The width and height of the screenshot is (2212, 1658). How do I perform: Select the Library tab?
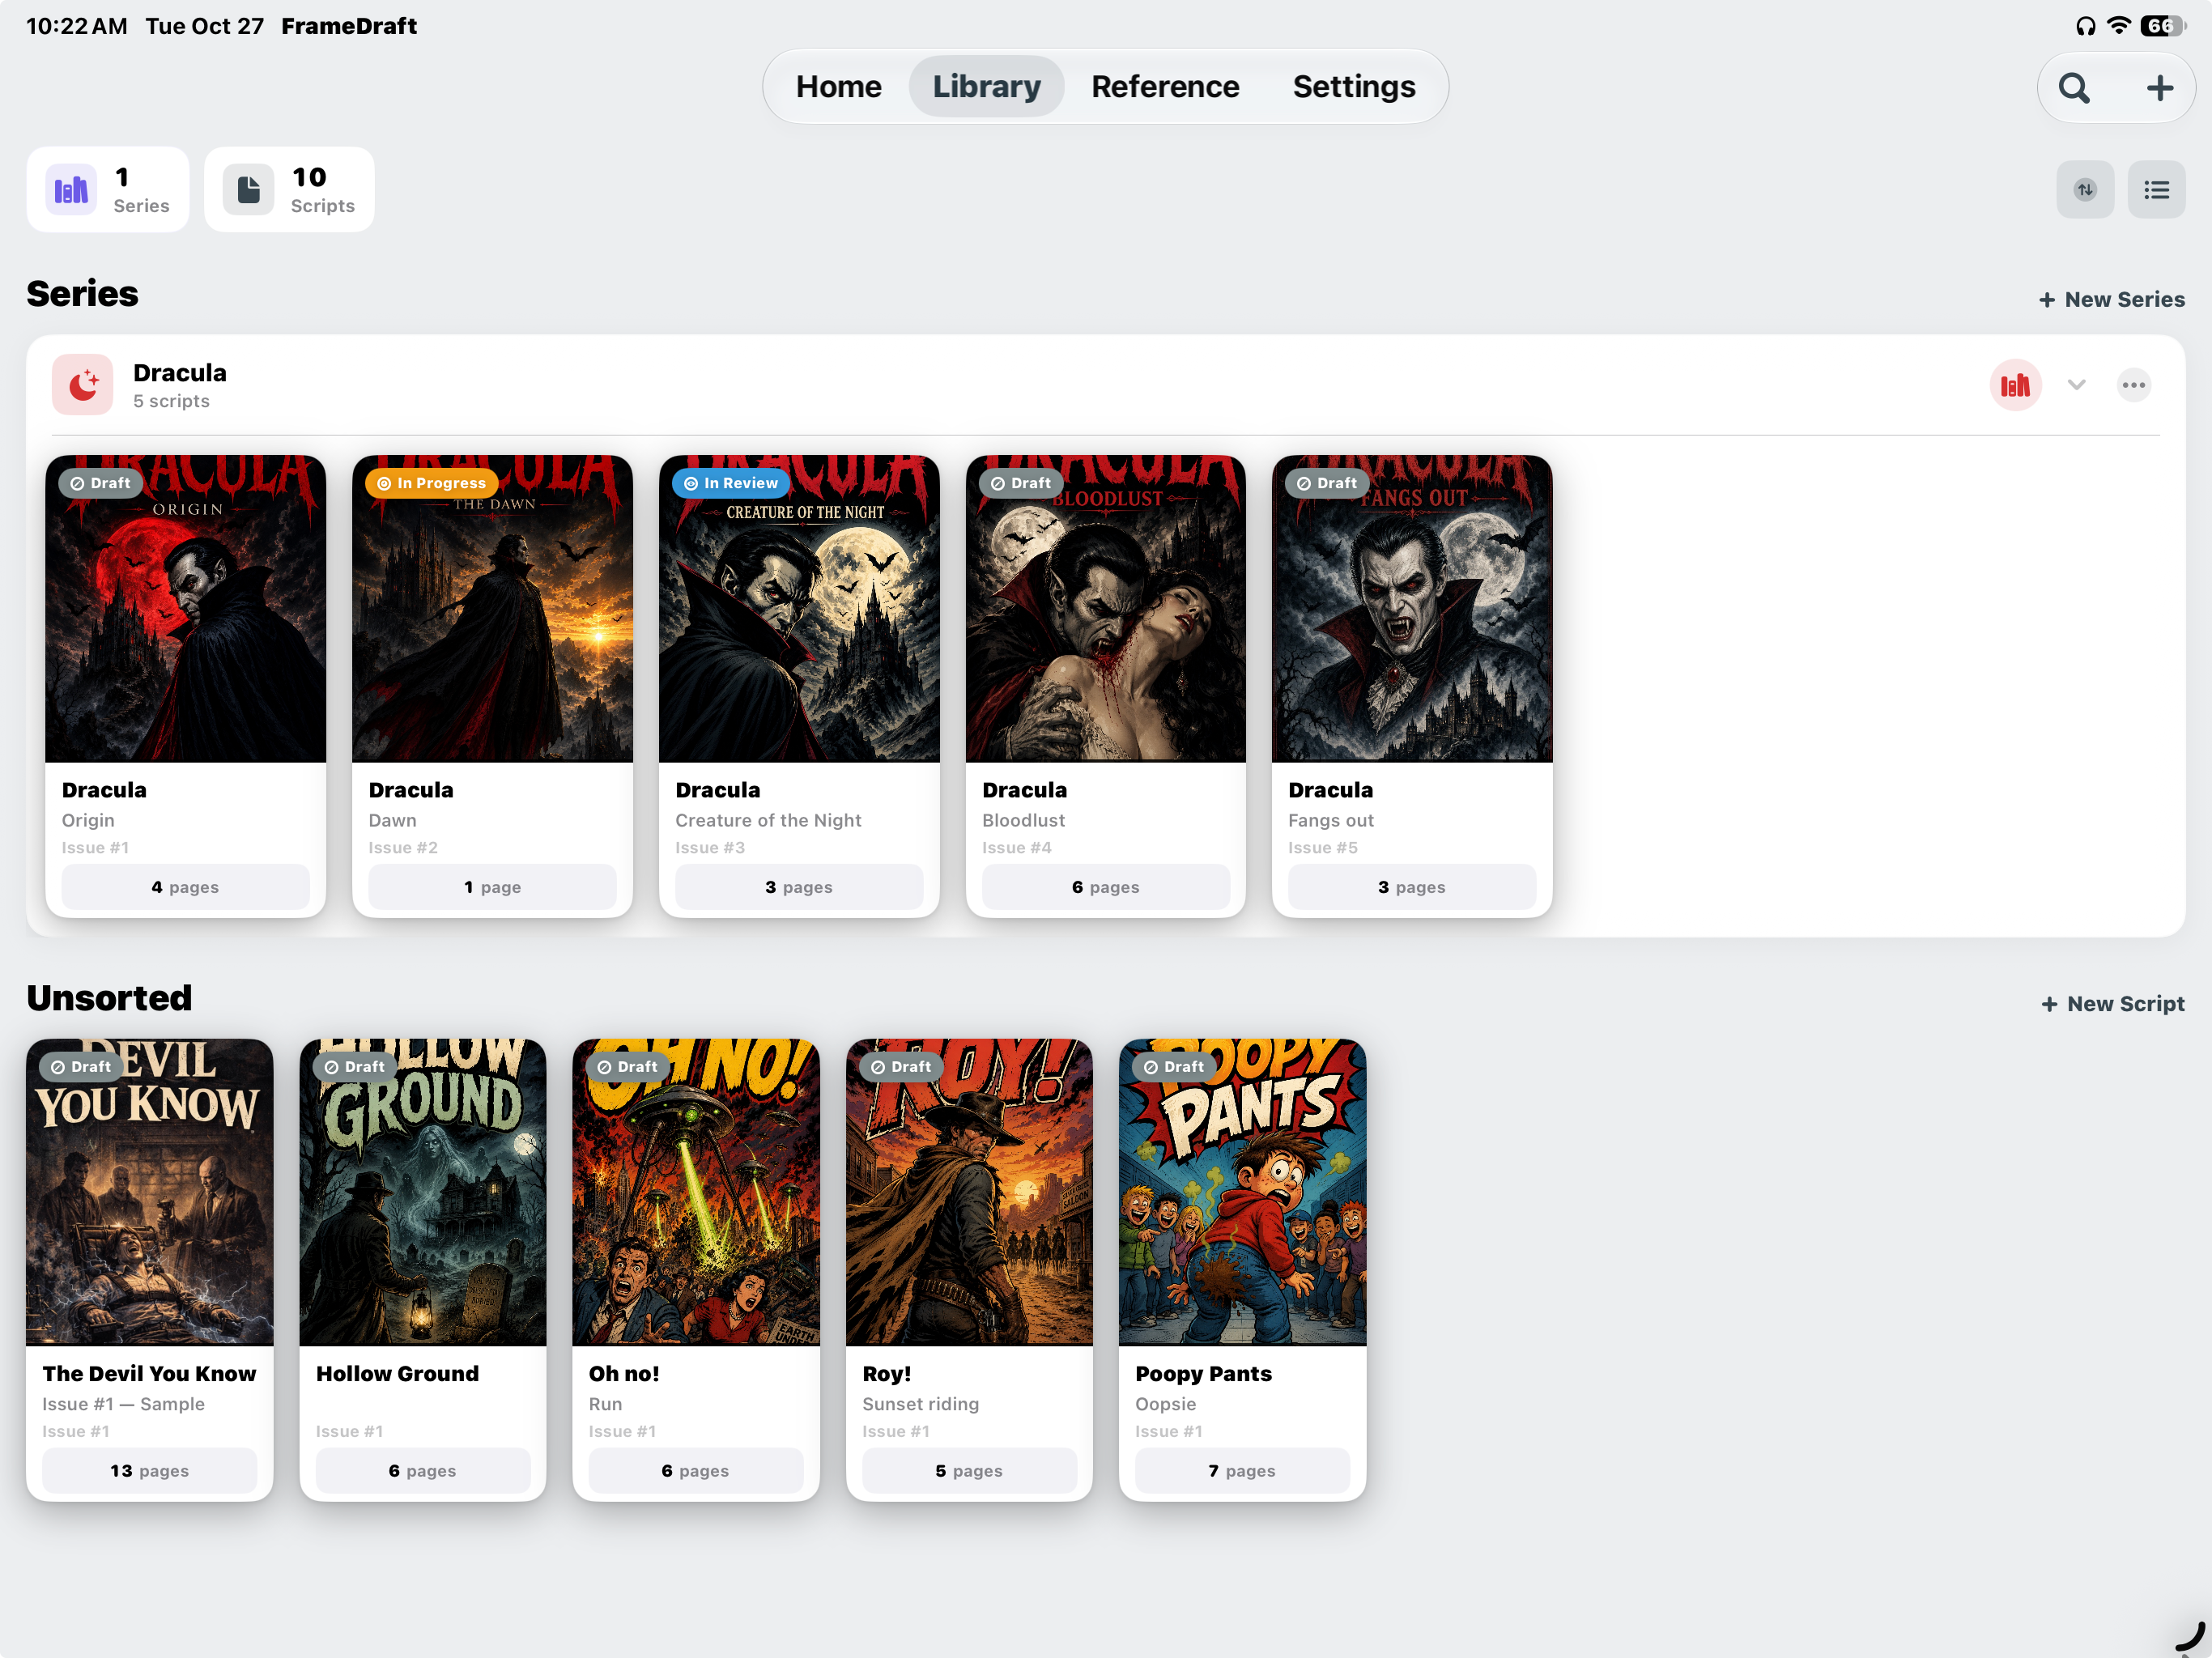pyautogui.click(x=986, y=87)
